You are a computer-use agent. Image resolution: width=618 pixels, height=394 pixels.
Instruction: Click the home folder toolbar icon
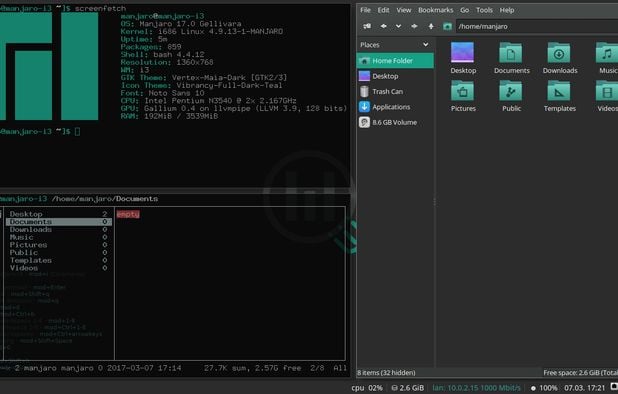point(447,26)
